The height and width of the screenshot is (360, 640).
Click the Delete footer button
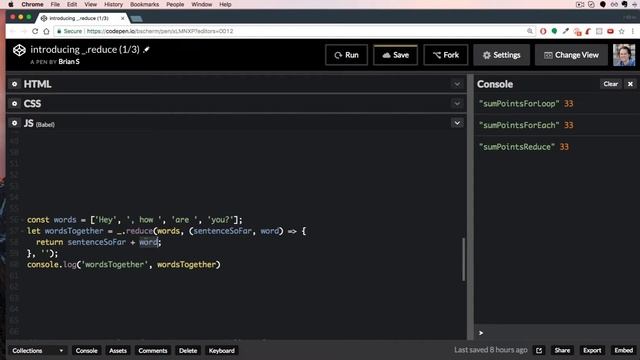[188, 350]
